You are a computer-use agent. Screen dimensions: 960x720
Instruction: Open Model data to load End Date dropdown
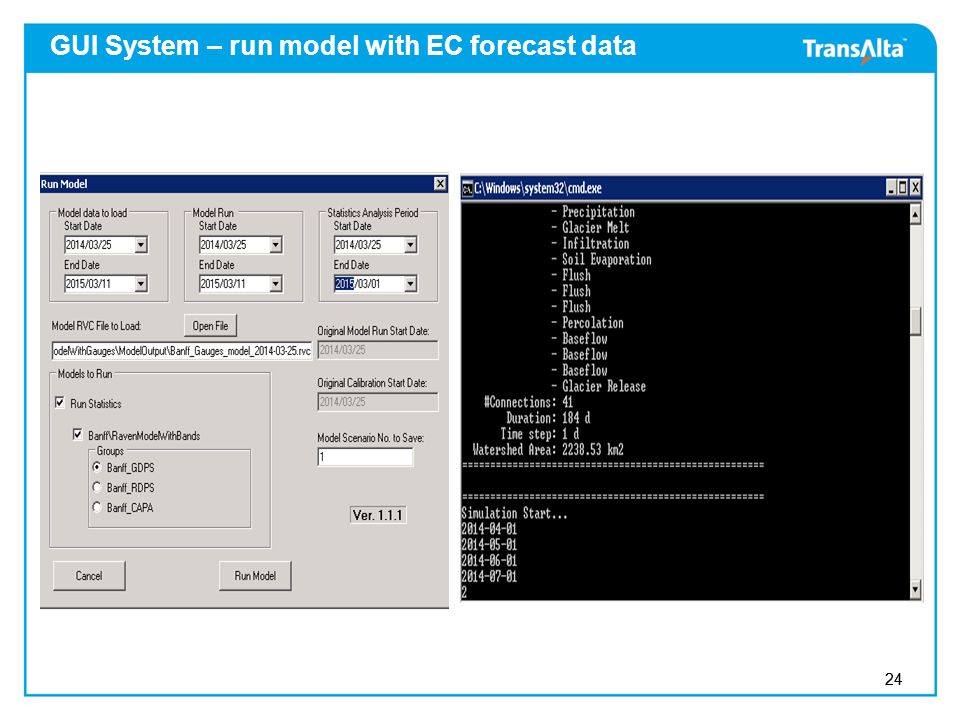(x=141, y=283)
